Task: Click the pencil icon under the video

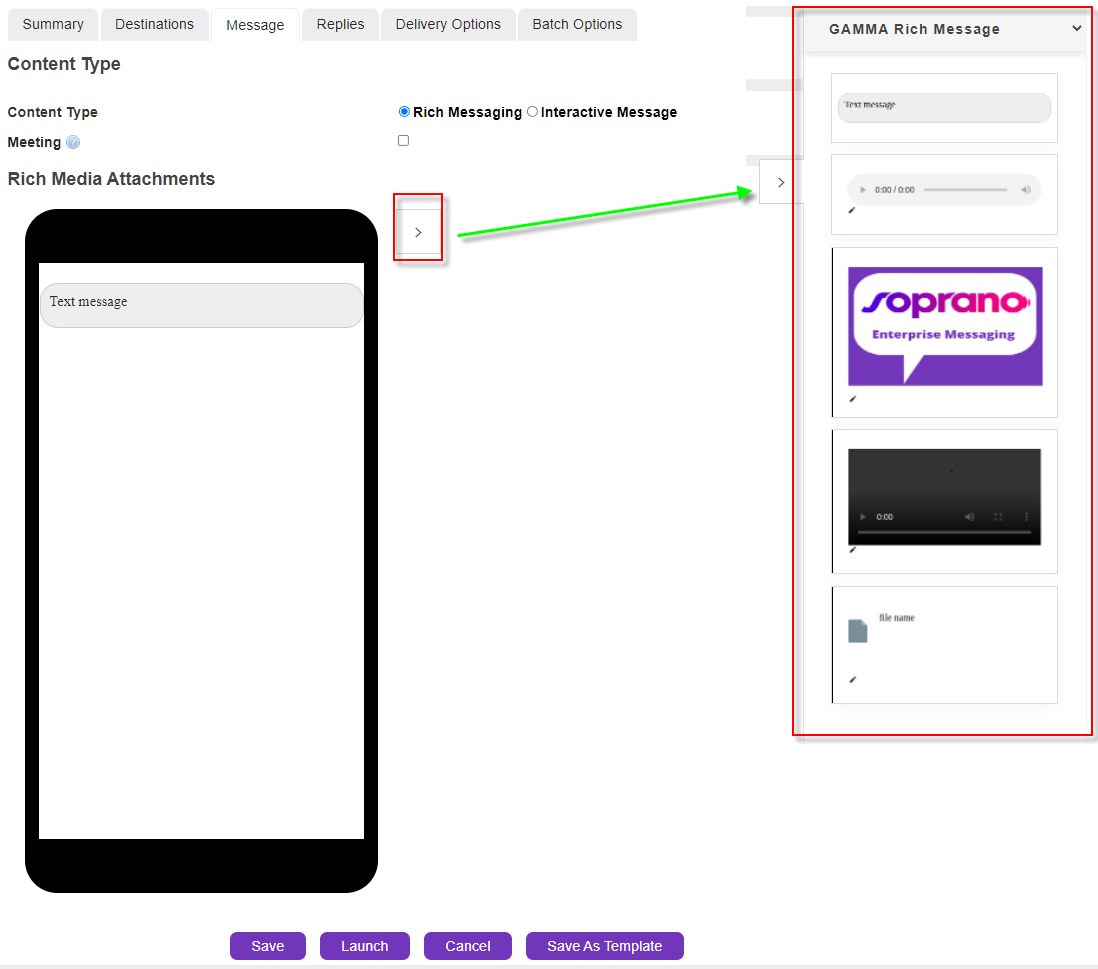Action: point(853,549)
